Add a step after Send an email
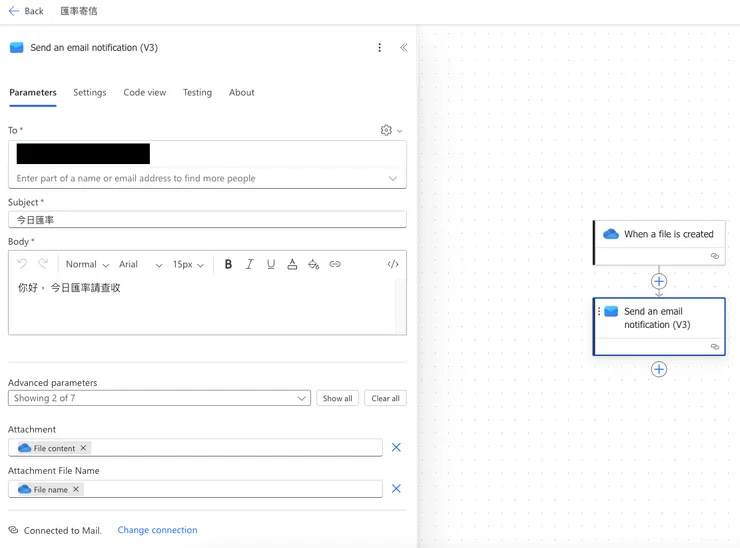This screenshot has width=740, height=548. [659, 369]
